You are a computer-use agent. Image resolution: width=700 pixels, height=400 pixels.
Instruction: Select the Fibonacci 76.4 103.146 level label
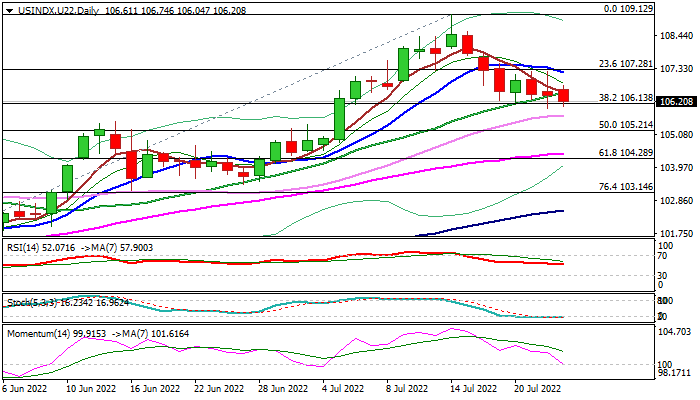(x=625, y=187)
